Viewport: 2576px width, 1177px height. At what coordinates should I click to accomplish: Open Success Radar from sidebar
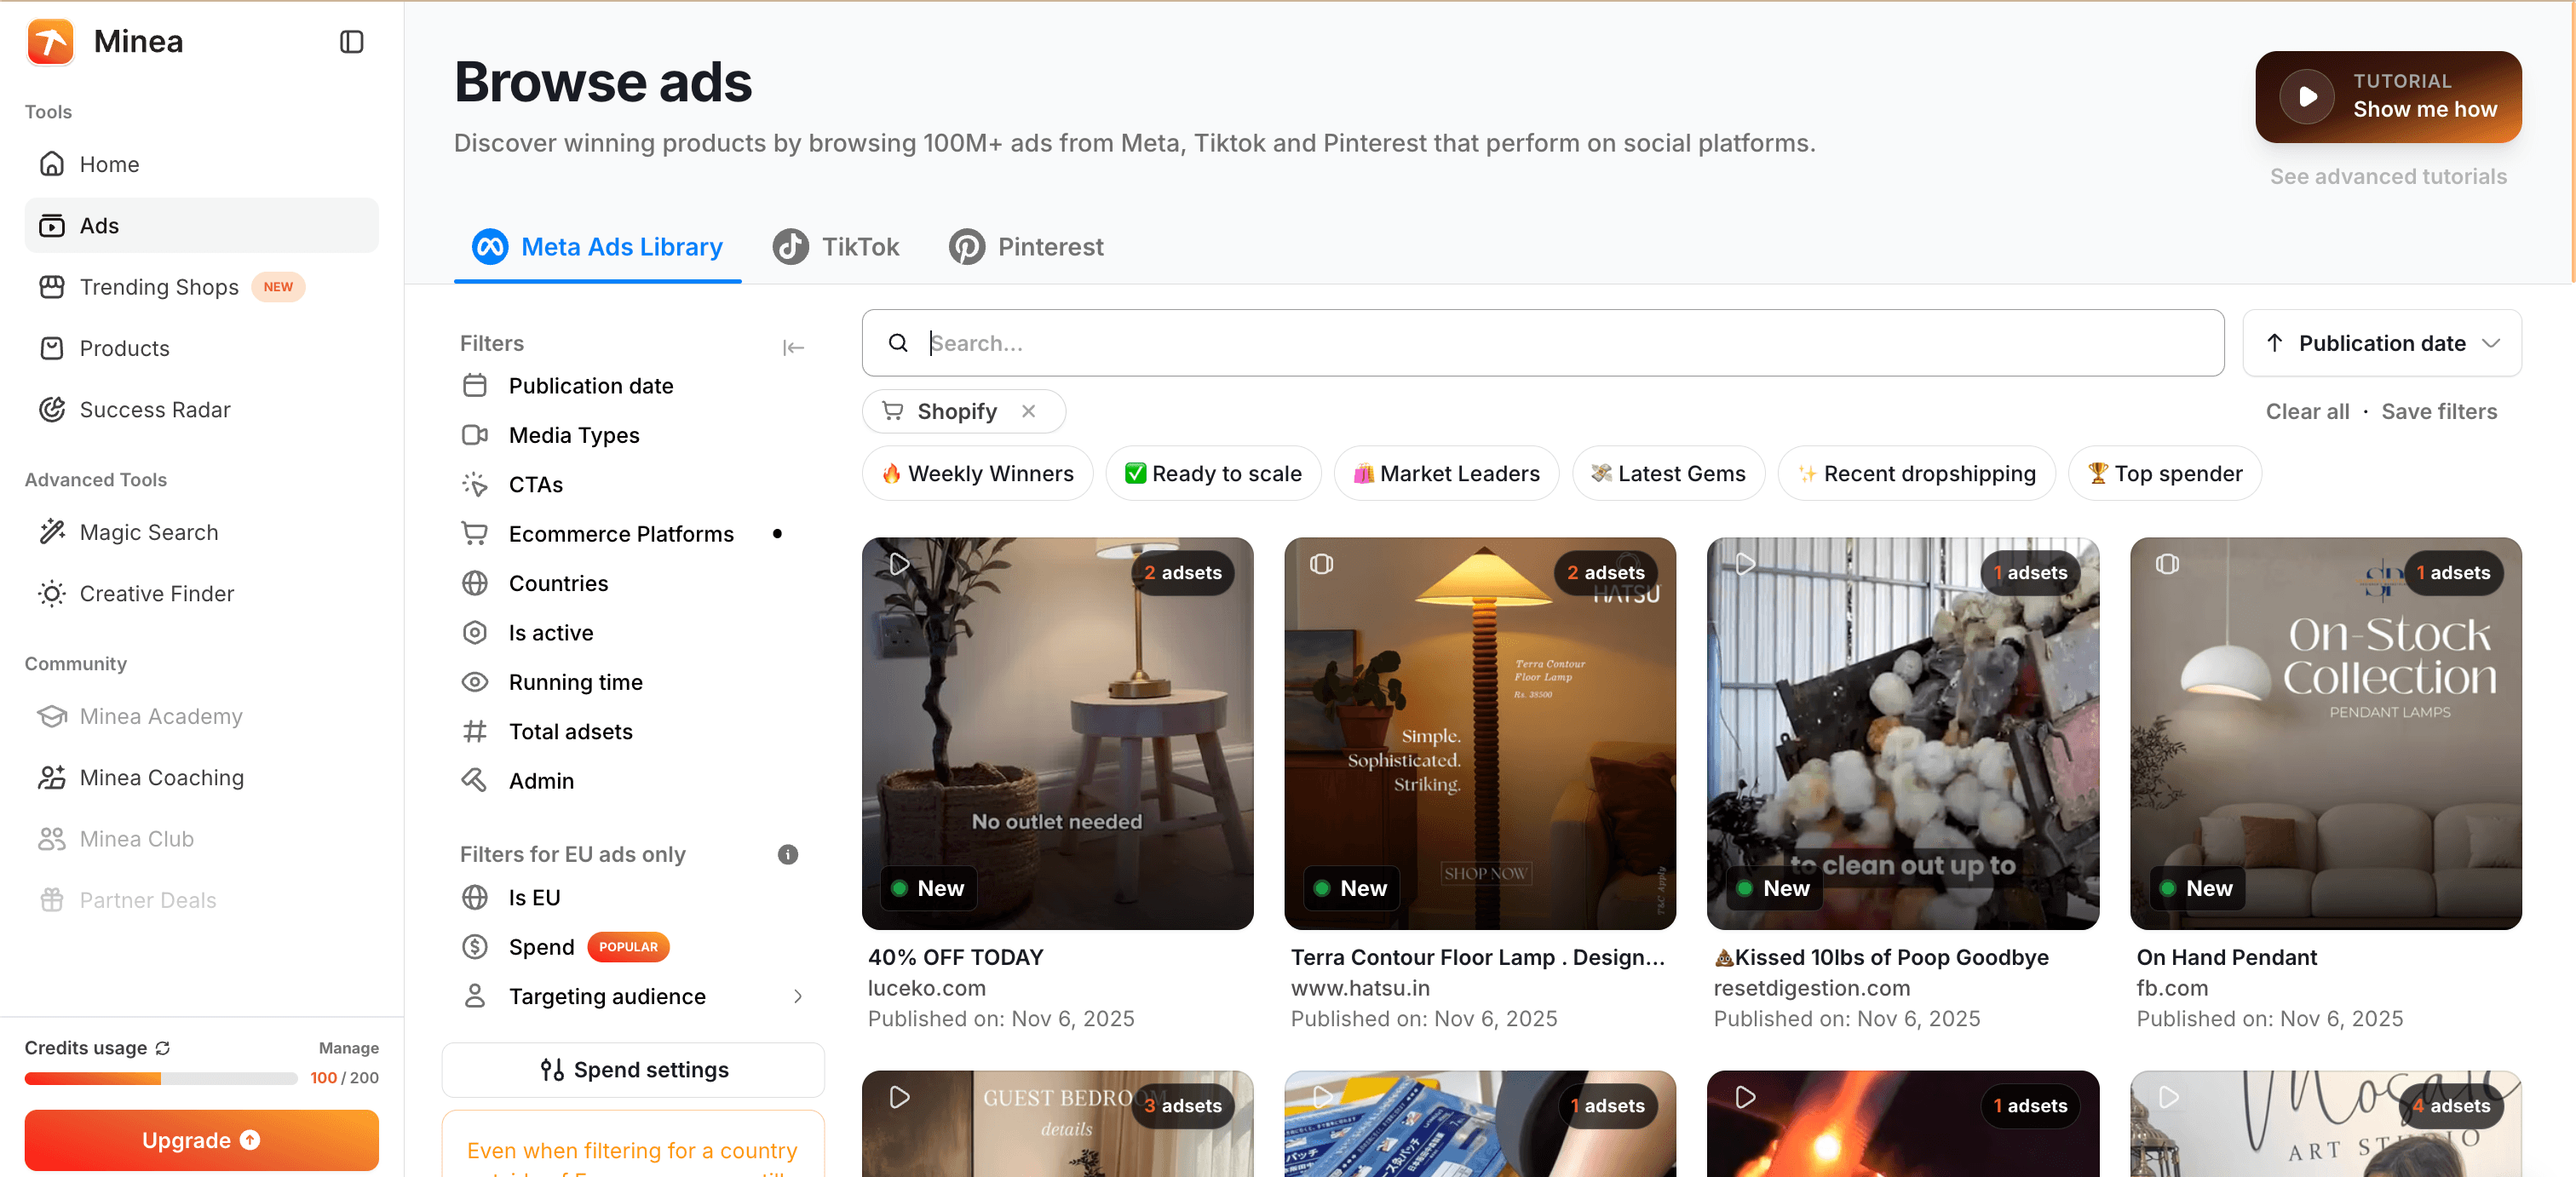pos(154,409)
